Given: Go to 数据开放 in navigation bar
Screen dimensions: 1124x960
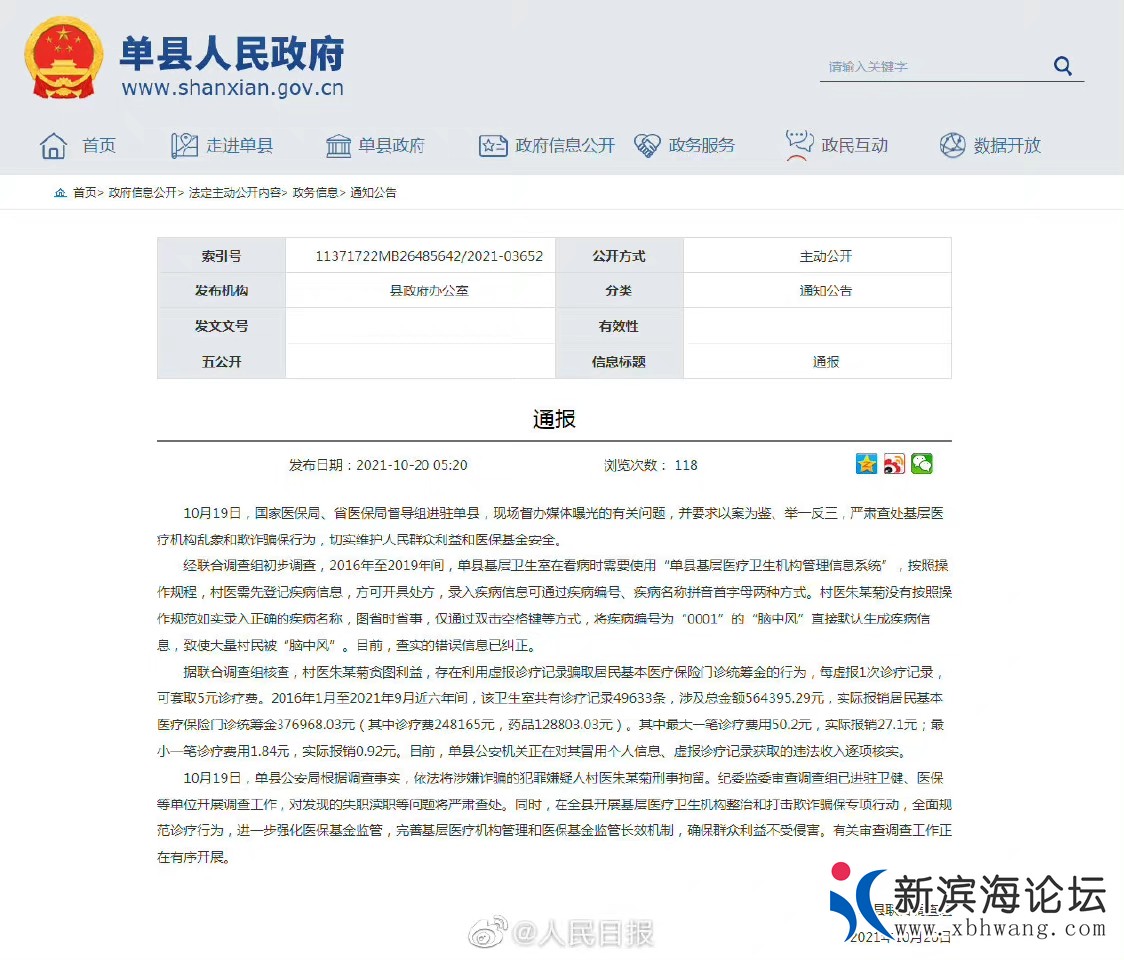Looking at the screenshot, I should click(x=1007, y=146).
